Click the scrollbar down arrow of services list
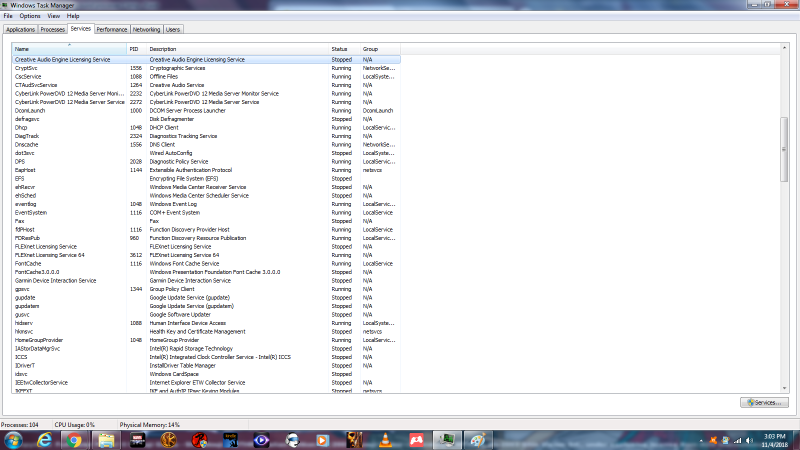The image size is (800, 450). [784, 388]
